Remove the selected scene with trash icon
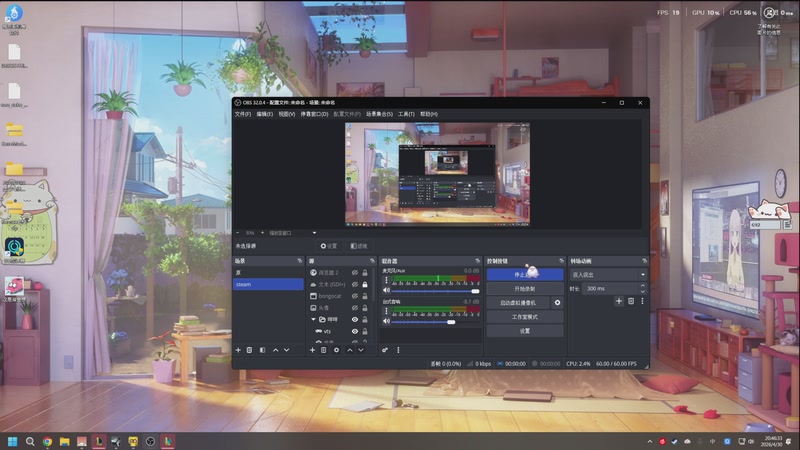Viewport: 800px width, 450px height. (249, 350)
